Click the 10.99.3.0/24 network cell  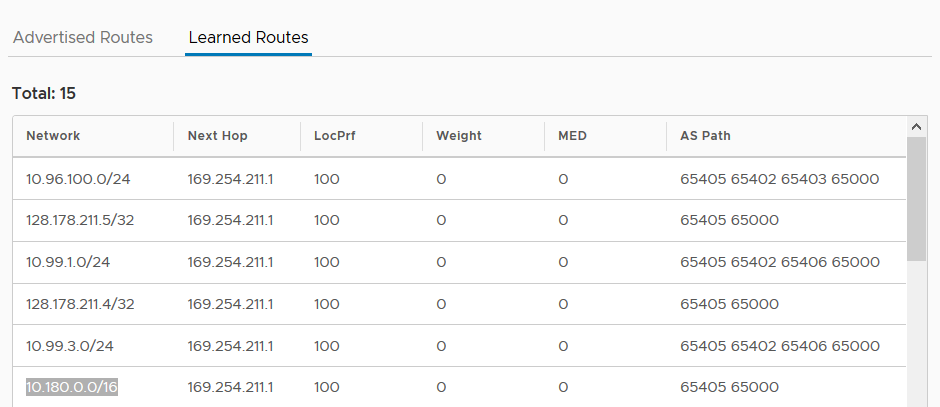click(70, 346)
